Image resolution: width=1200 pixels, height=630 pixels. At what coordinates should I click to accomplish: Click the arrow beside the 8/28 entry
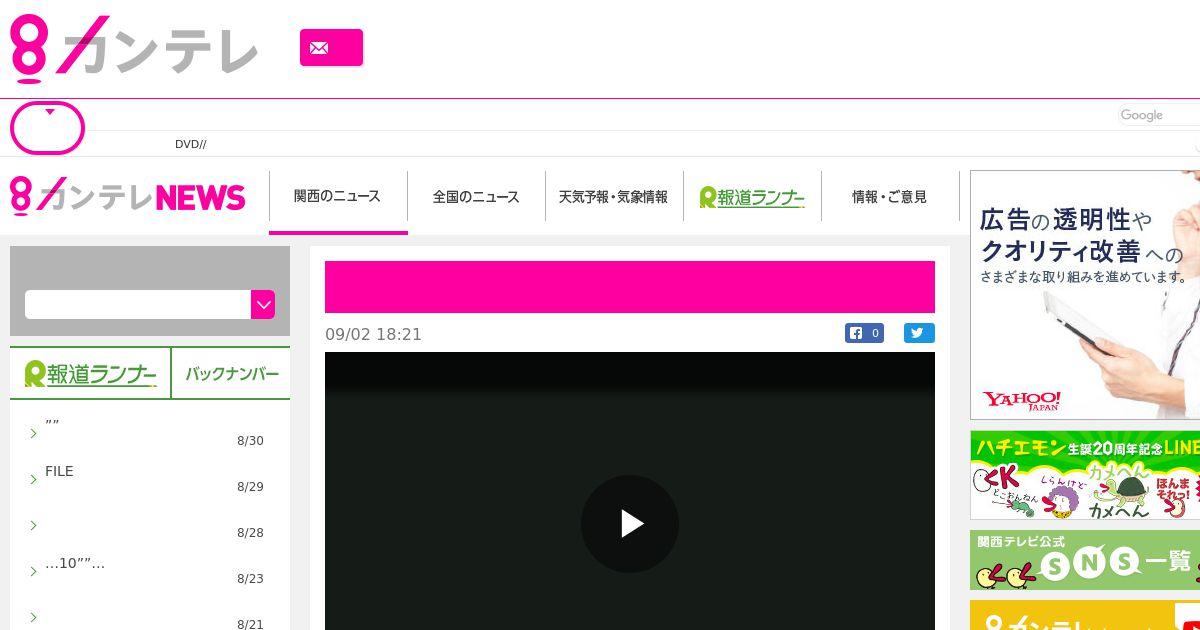pos(33,525)
